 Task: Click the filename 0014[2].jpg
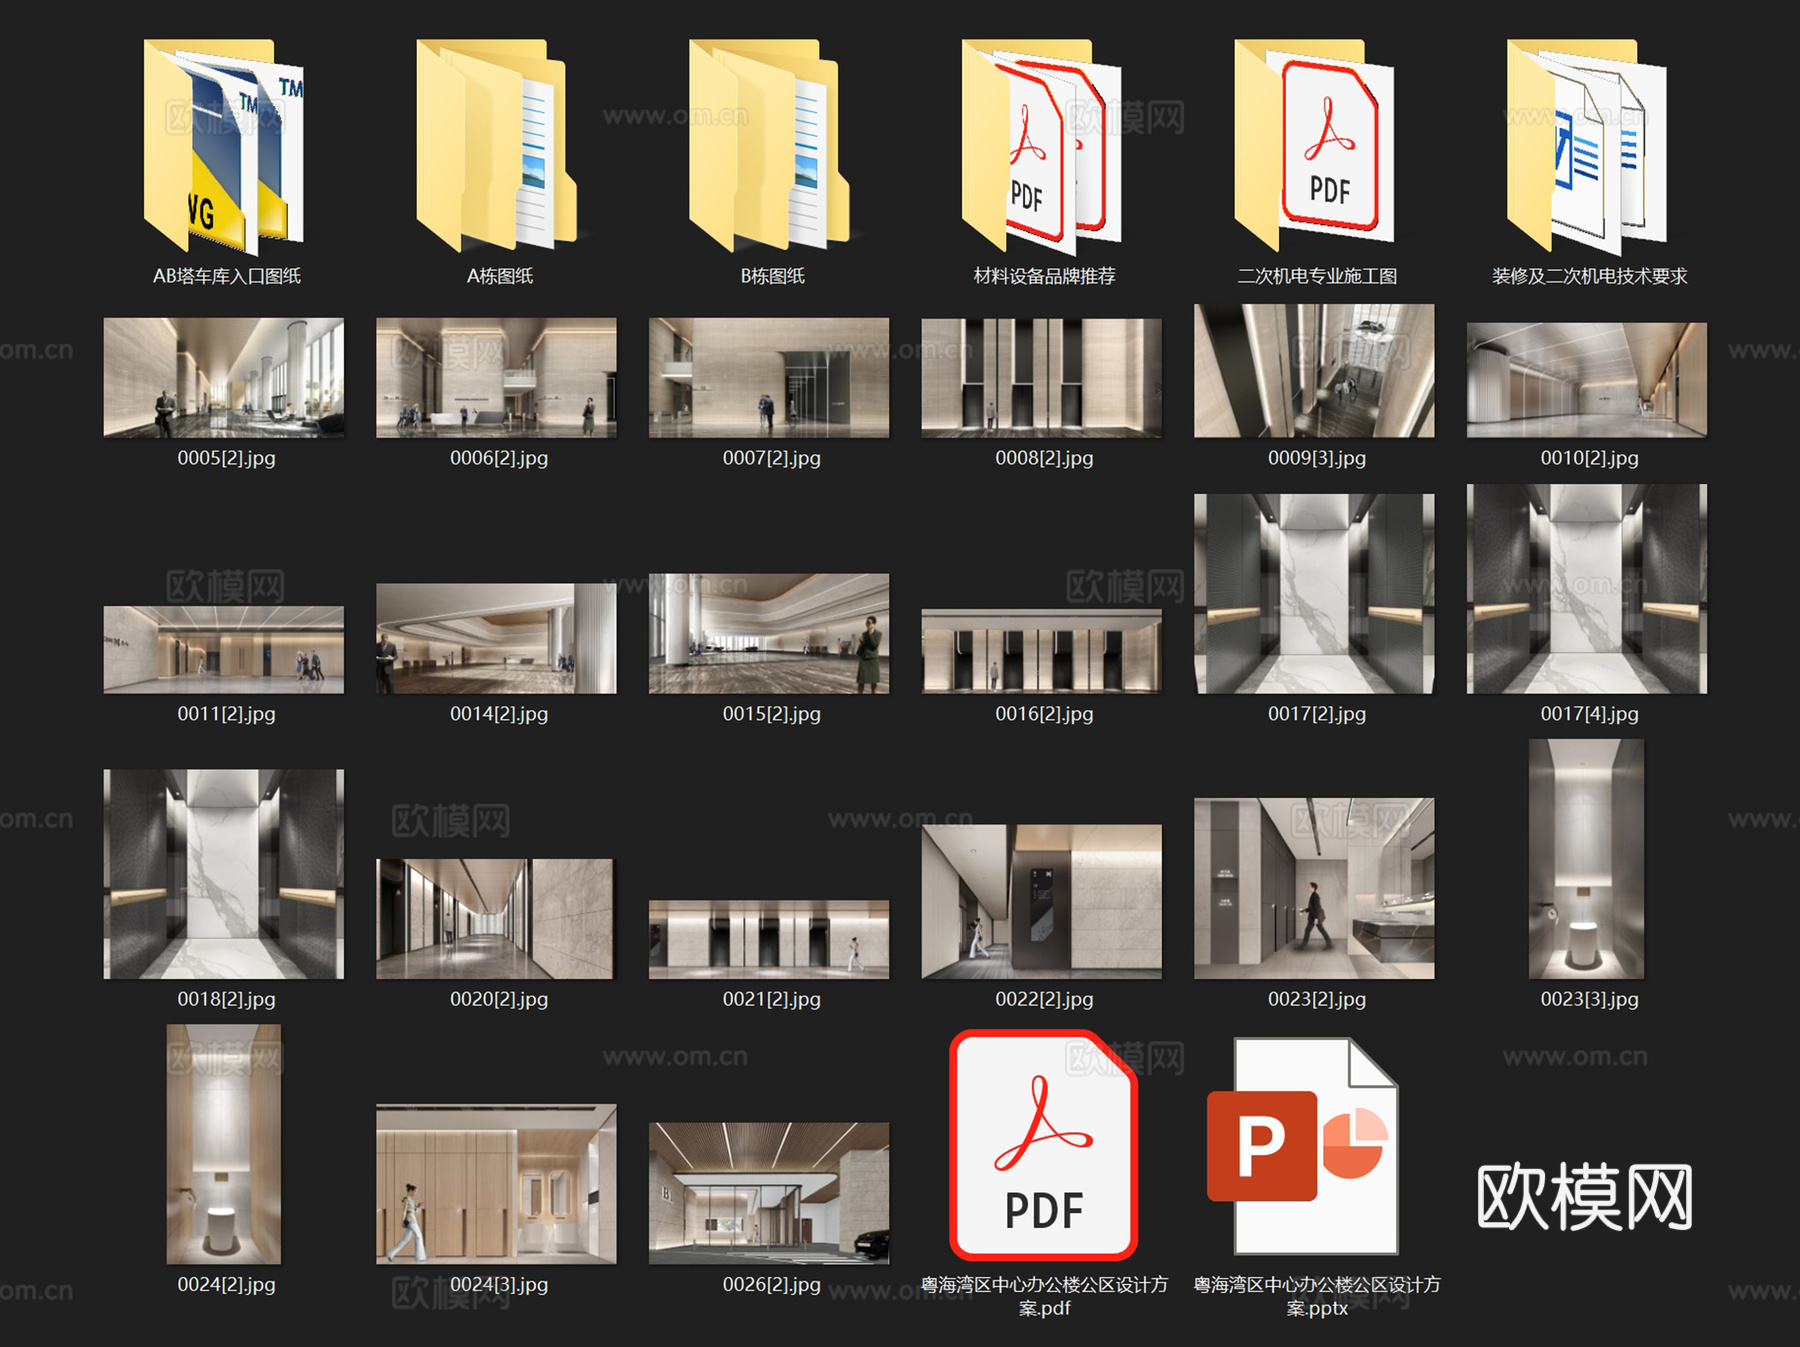click(499, 714)
